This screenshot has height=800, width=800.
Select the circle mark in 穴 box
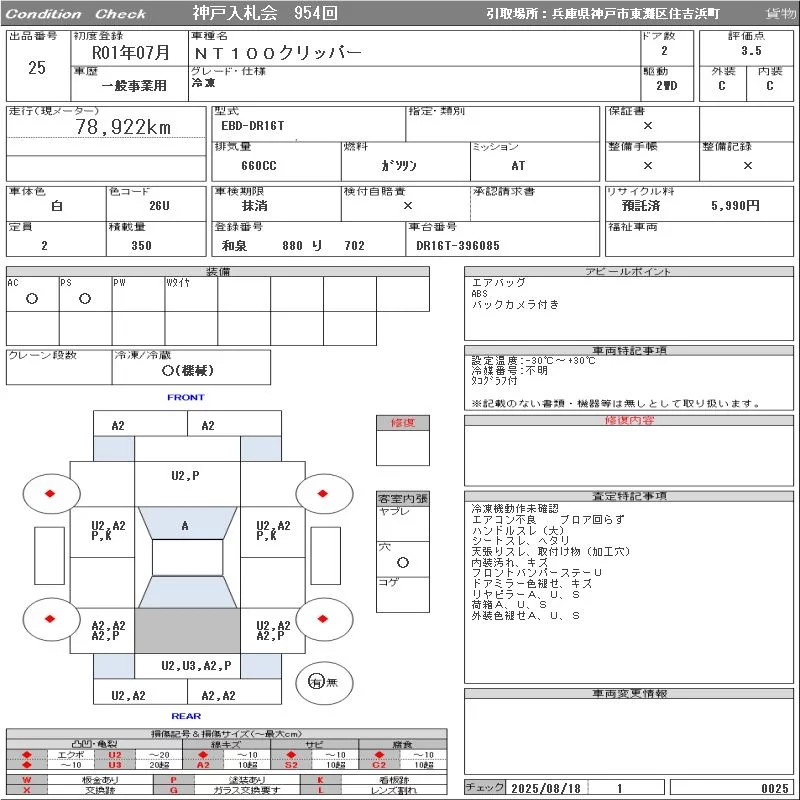tap(403, 562)
